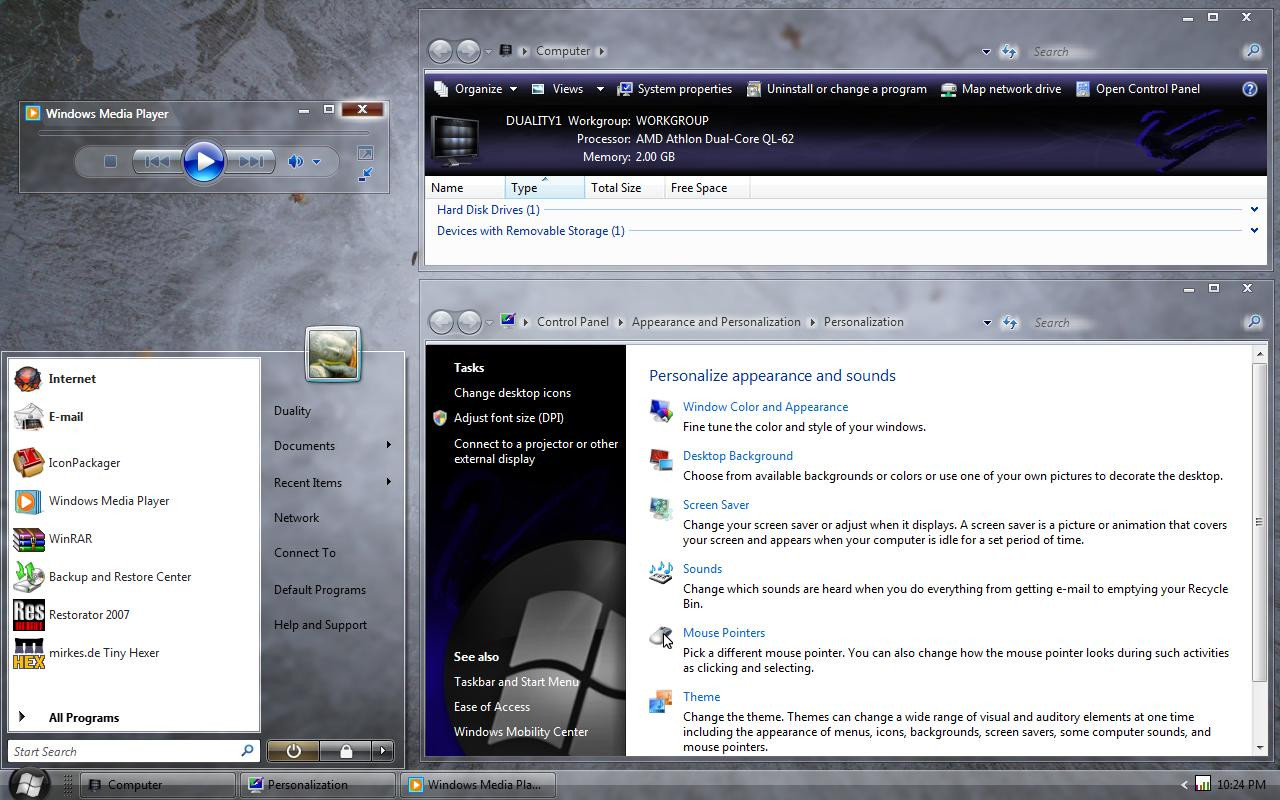Click the Start Search box

click(134, 751)
